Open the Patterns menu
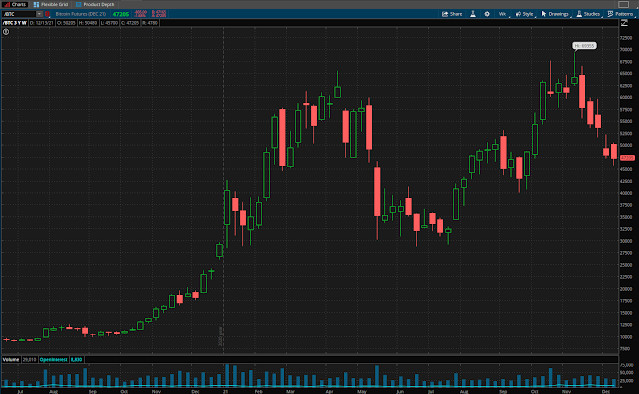The width and height of the screenshot is (639, 394). 621,14
